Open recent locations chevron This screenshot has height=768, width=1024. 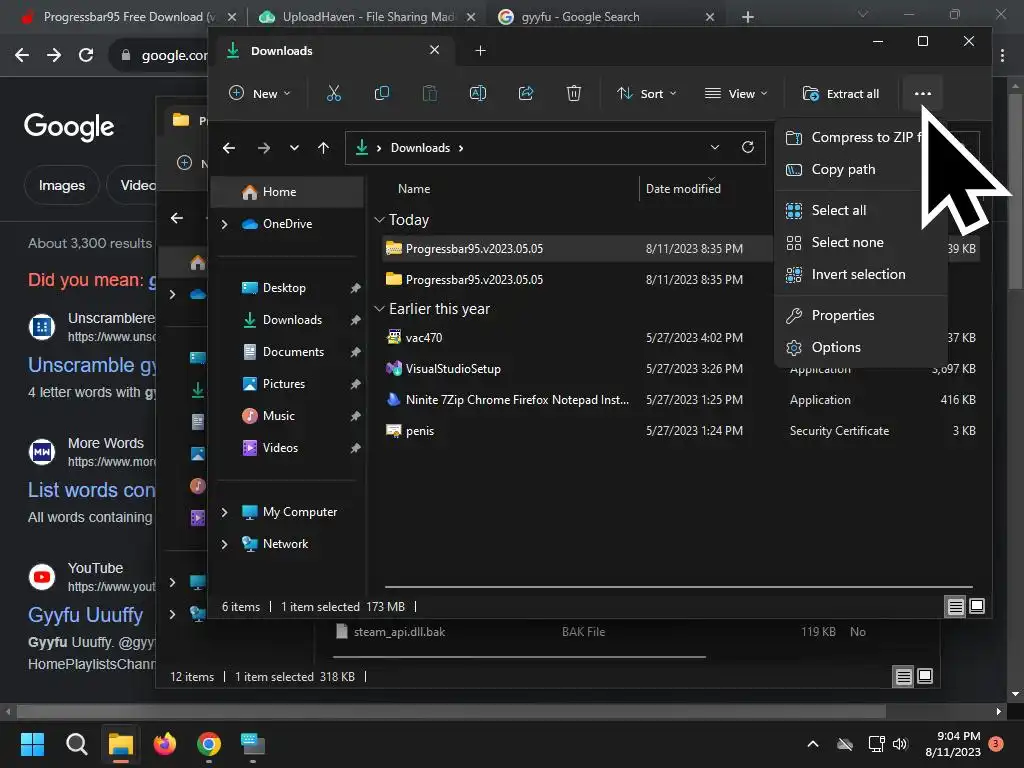[294, 148]
